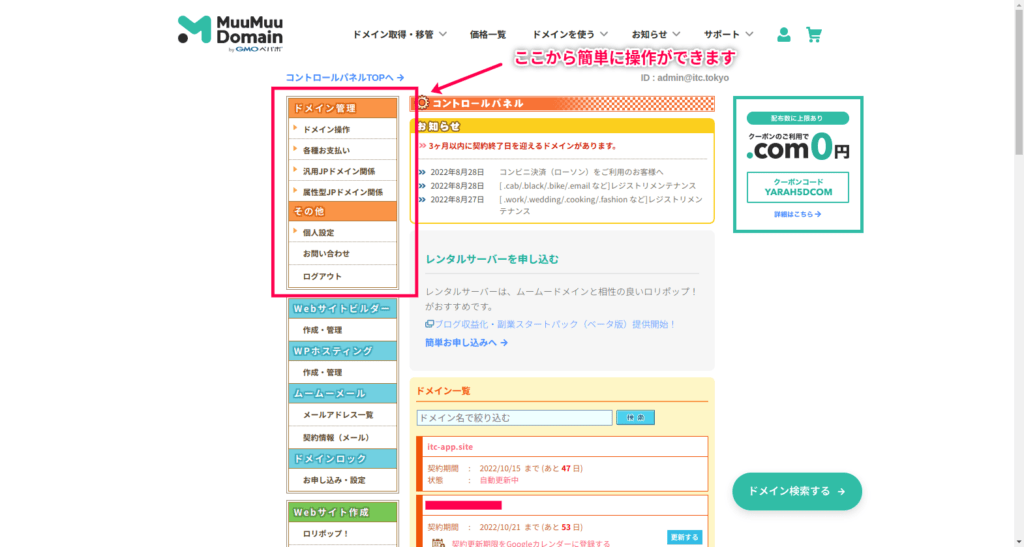Open お申し込み・設定 under ドメインロック
1024x547 pixels.
343,480
